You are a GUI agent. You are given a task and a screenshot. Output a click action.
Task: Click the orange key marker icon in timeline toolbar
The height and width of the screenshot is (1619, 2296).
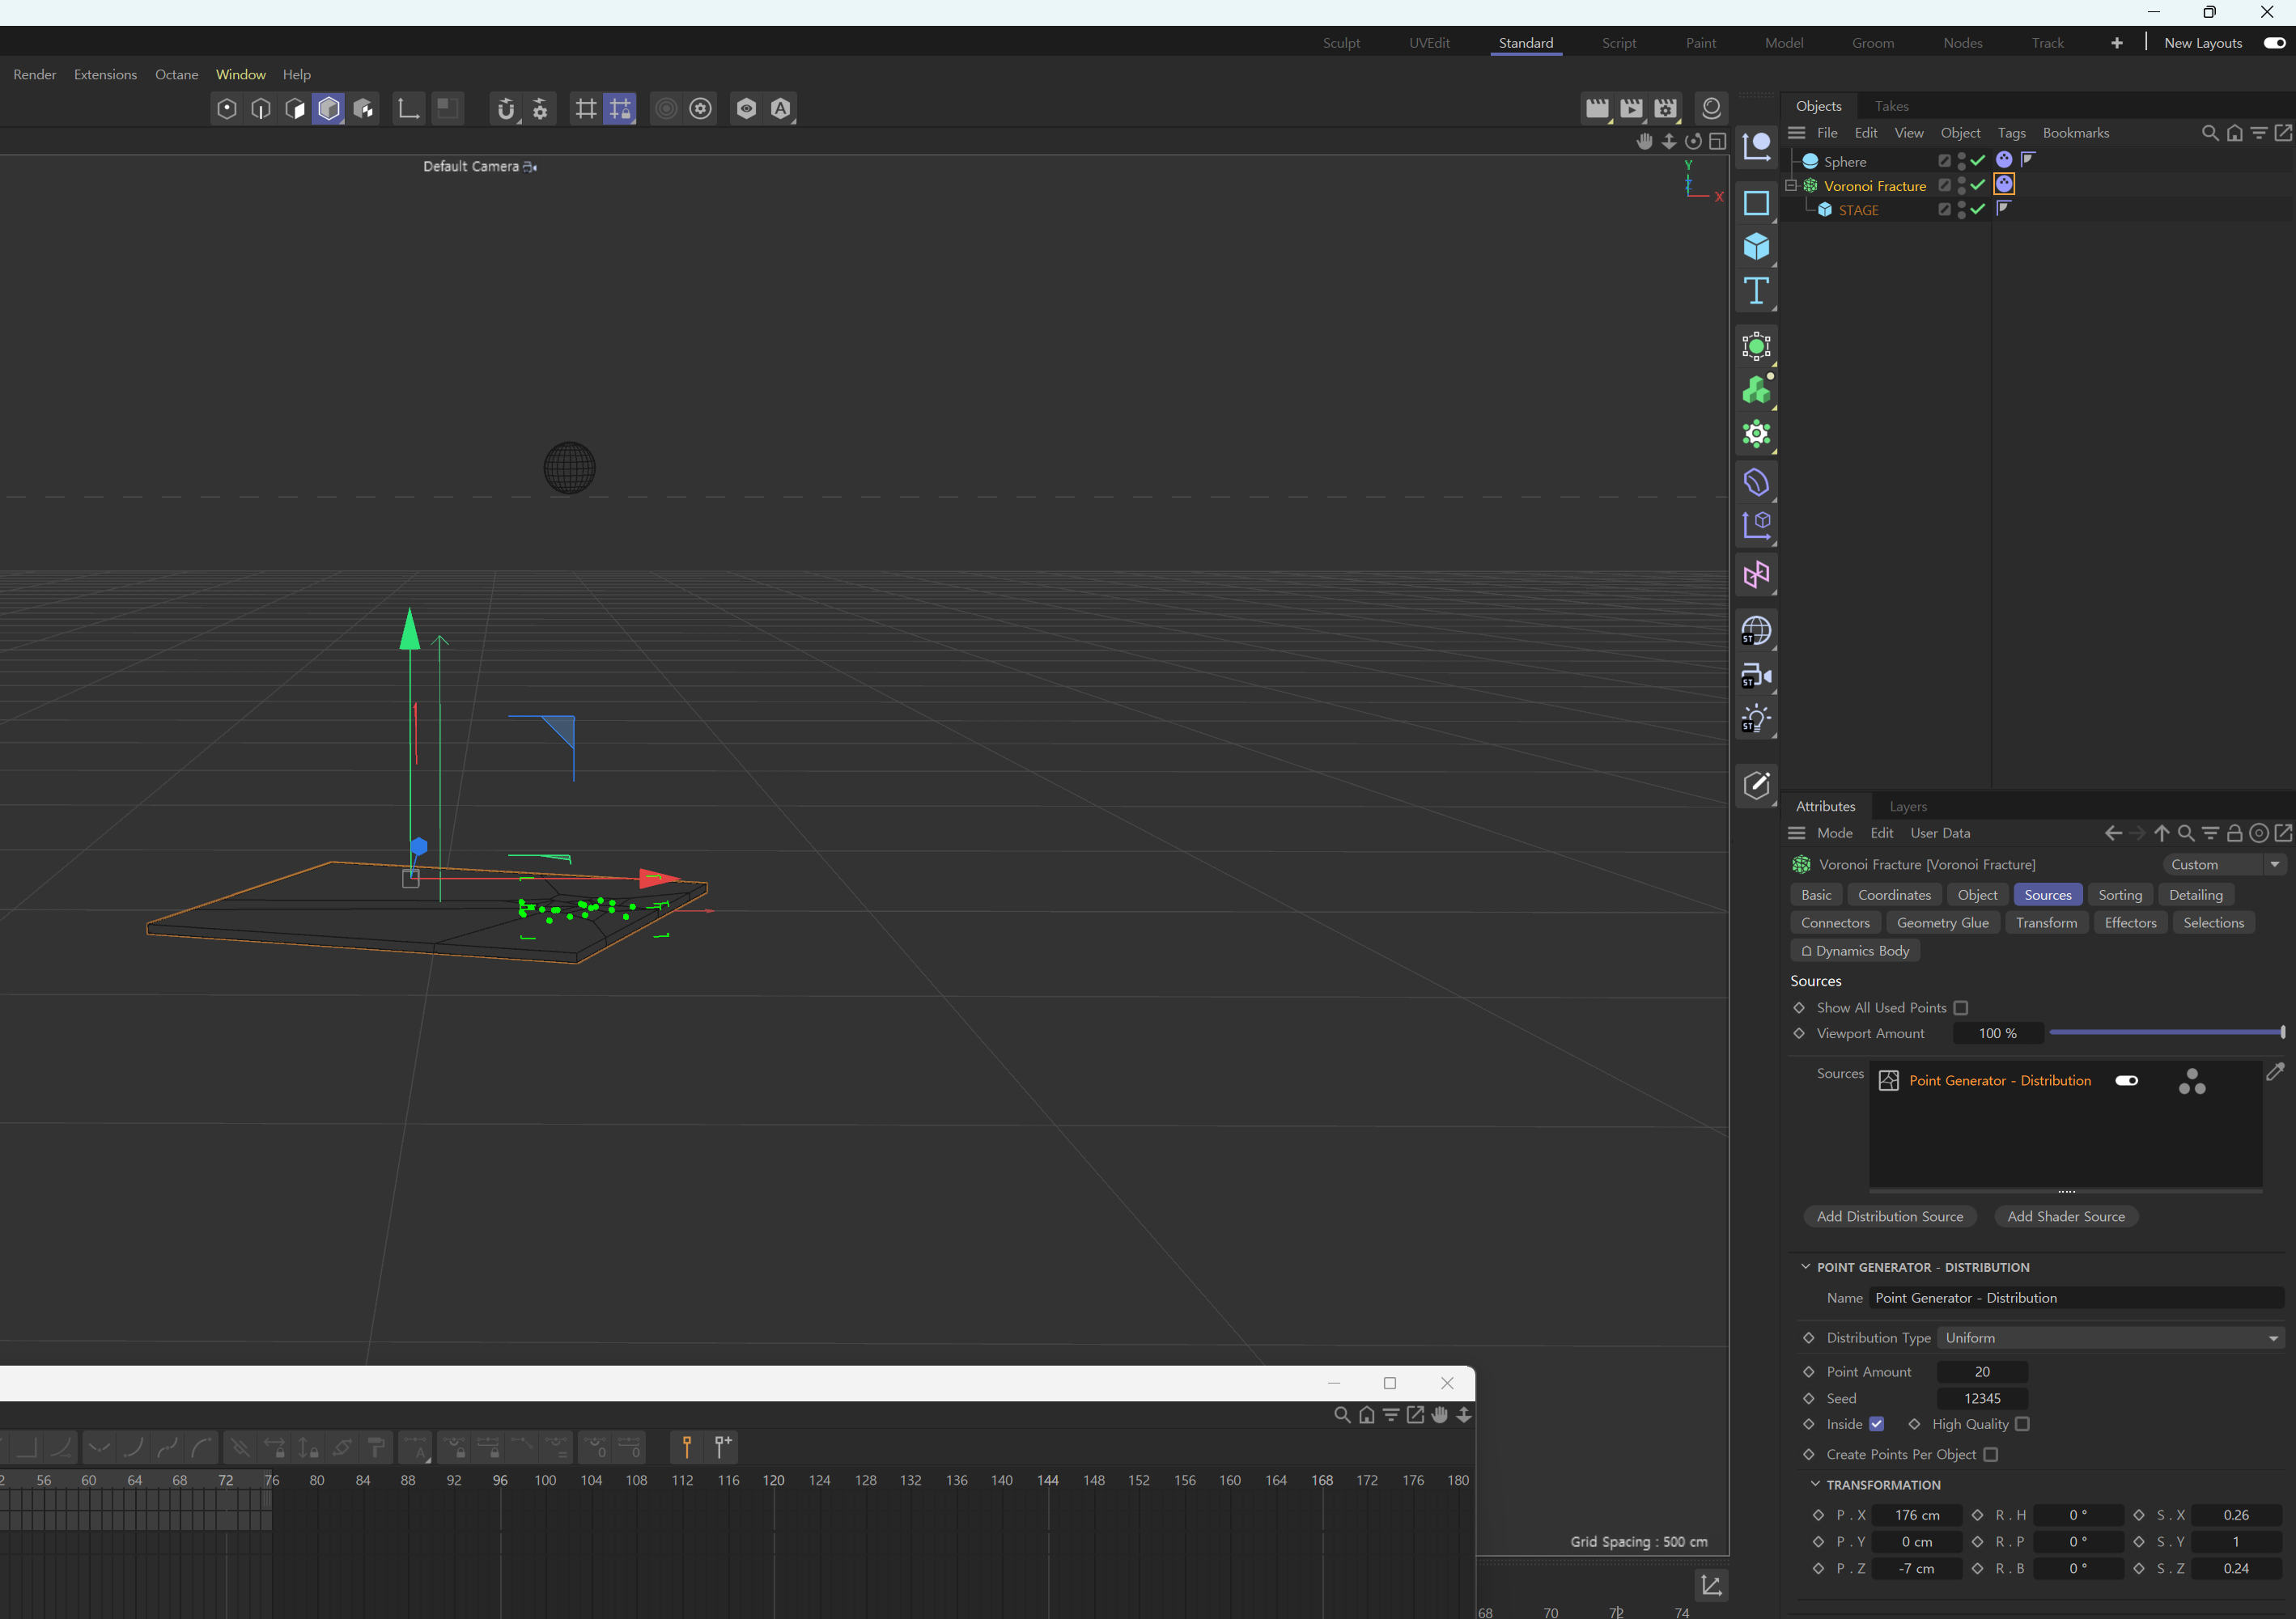pos(687,1447)
